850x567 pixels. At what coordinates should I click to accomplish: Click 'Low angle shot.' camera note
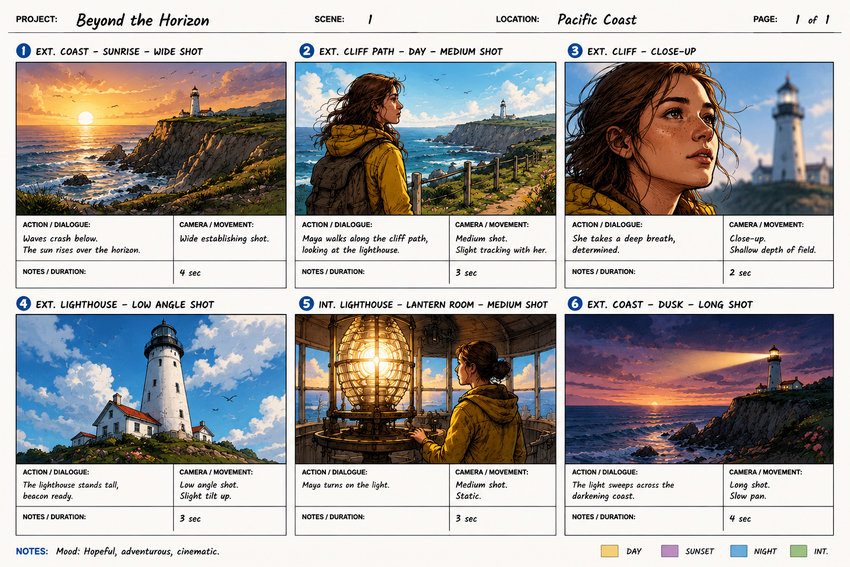click(209, 485)
